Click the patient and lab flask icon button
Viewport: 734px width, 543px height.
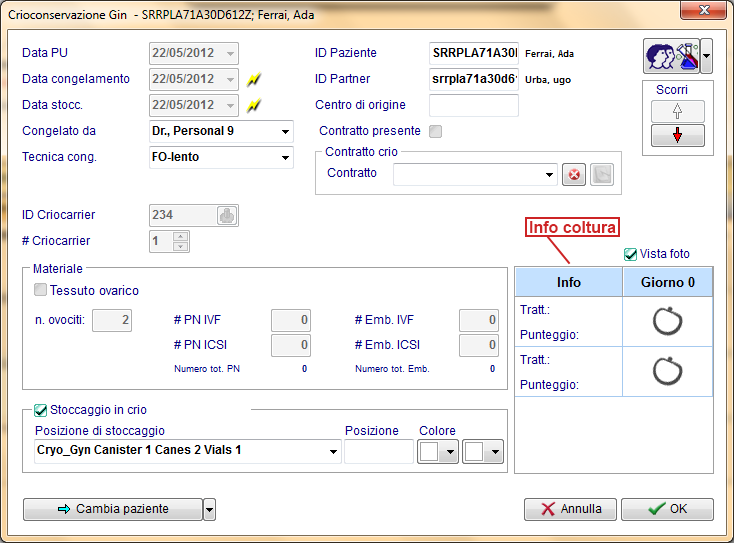[671, 56]
